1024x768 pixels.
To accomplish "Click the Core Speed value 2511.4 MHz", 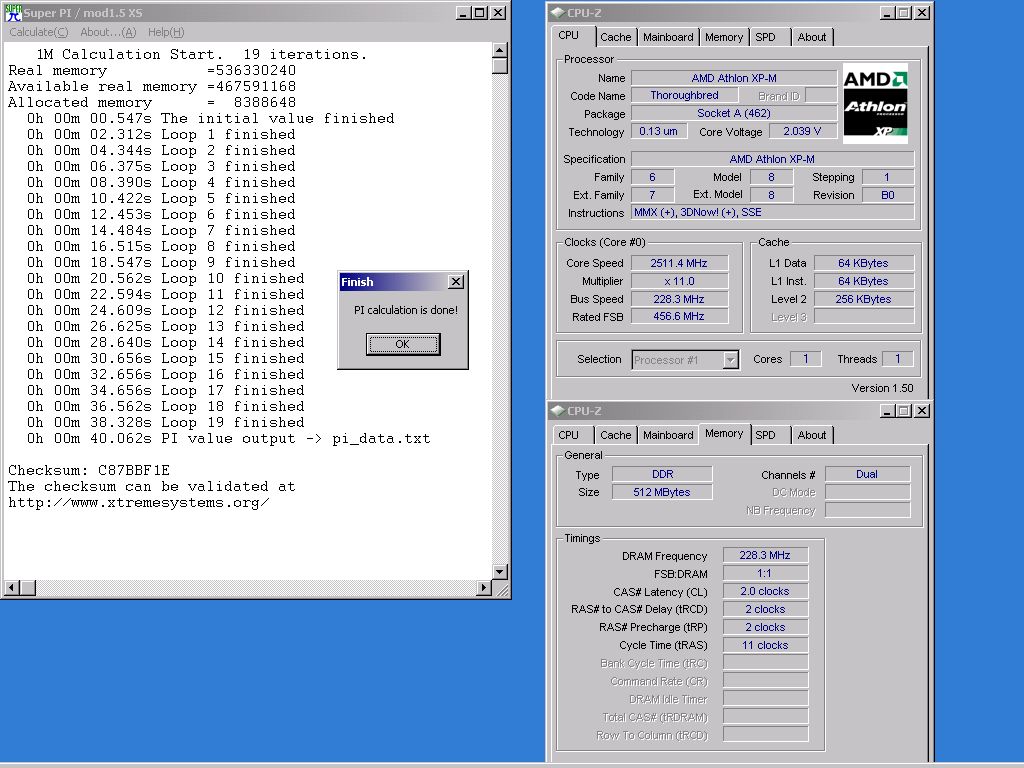I will [679, 263].
